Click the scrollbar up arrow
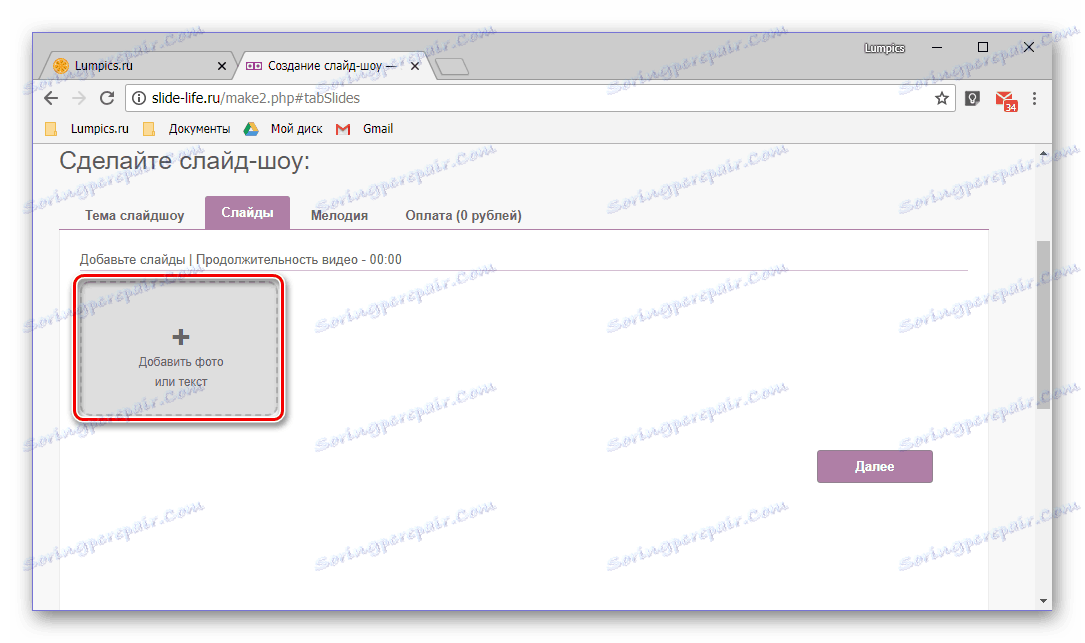The image size is (1085, 643). (1043, 154)
